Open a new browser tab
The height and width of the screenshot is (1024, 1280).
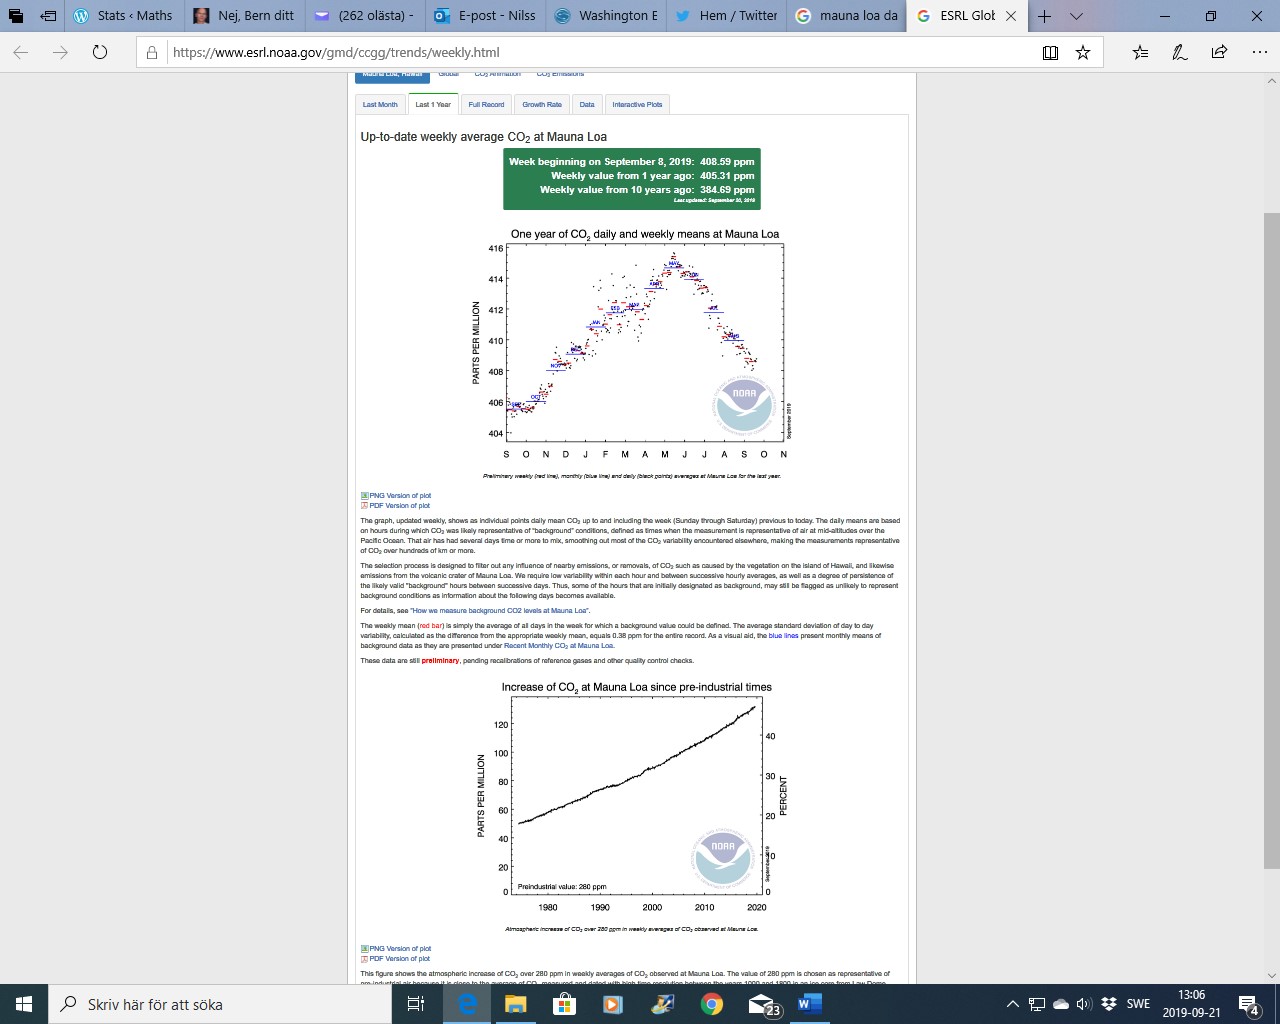[1044, 16]
